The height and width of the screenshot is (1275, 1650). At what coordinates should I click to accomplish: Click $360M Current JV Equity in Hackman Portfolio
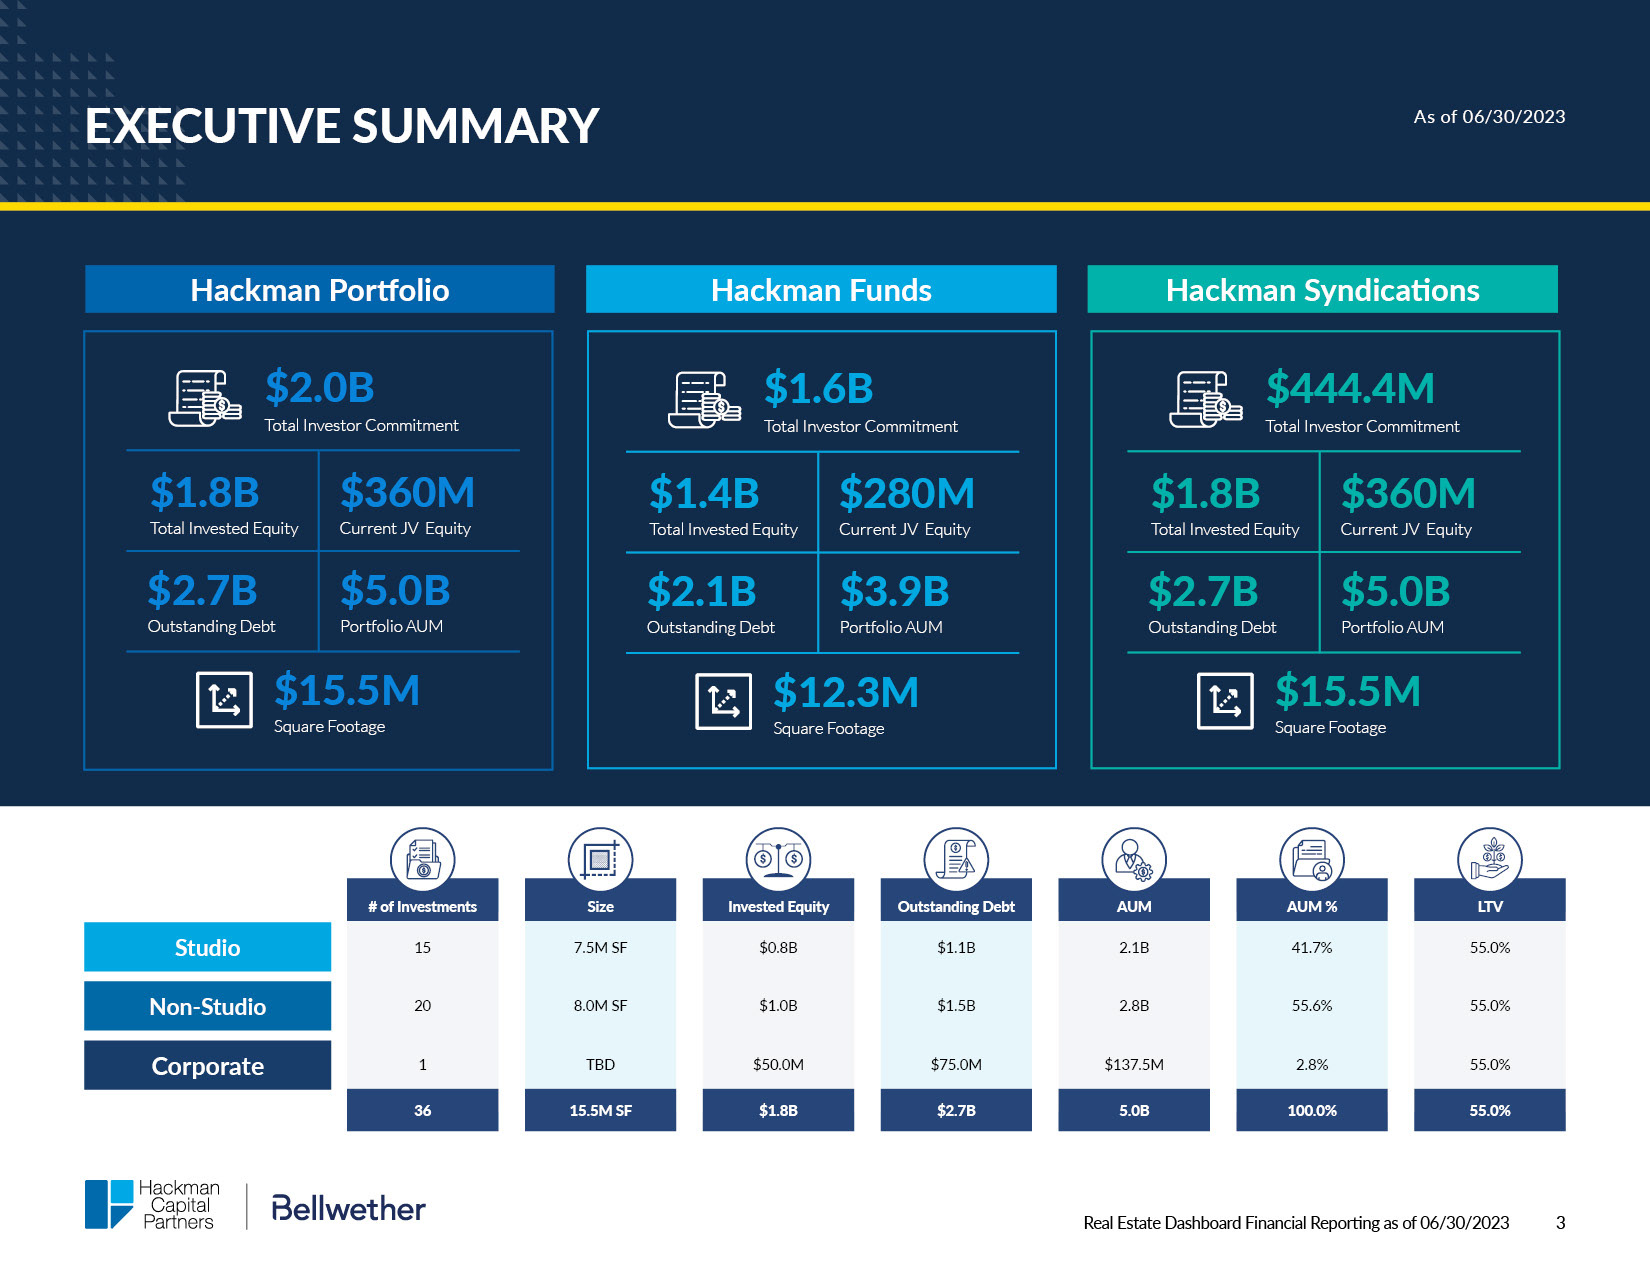tap(407, 492)
